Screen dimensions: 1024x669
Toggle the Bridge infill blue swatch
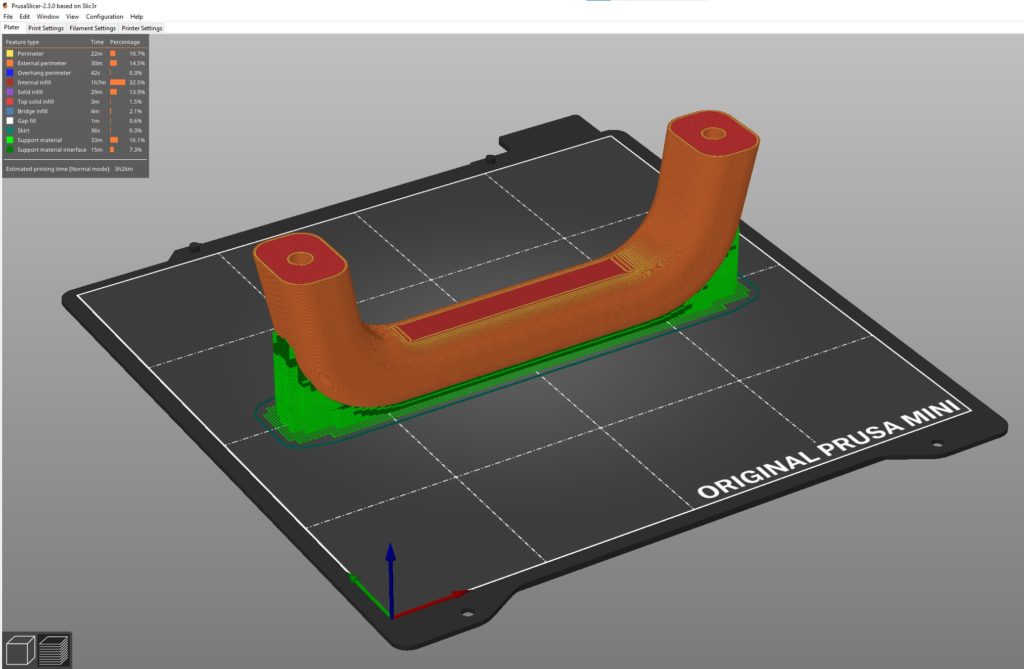pyautogui.click(x=10, y=111)
